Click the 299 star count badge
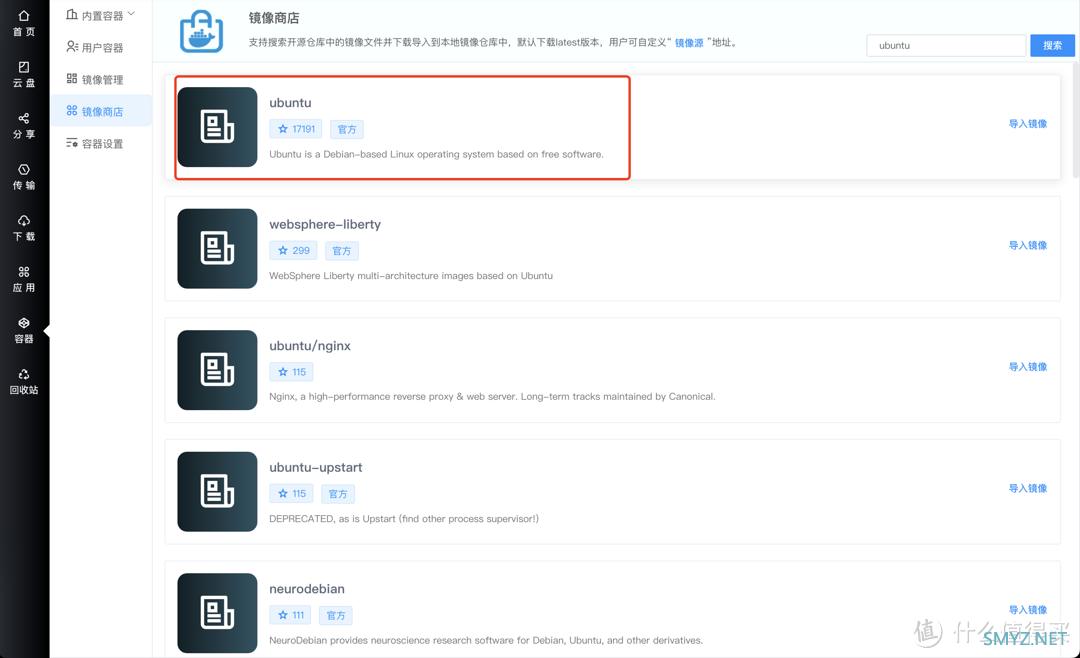The height and width of the screenshot is (658, 1080). [293, 251]
